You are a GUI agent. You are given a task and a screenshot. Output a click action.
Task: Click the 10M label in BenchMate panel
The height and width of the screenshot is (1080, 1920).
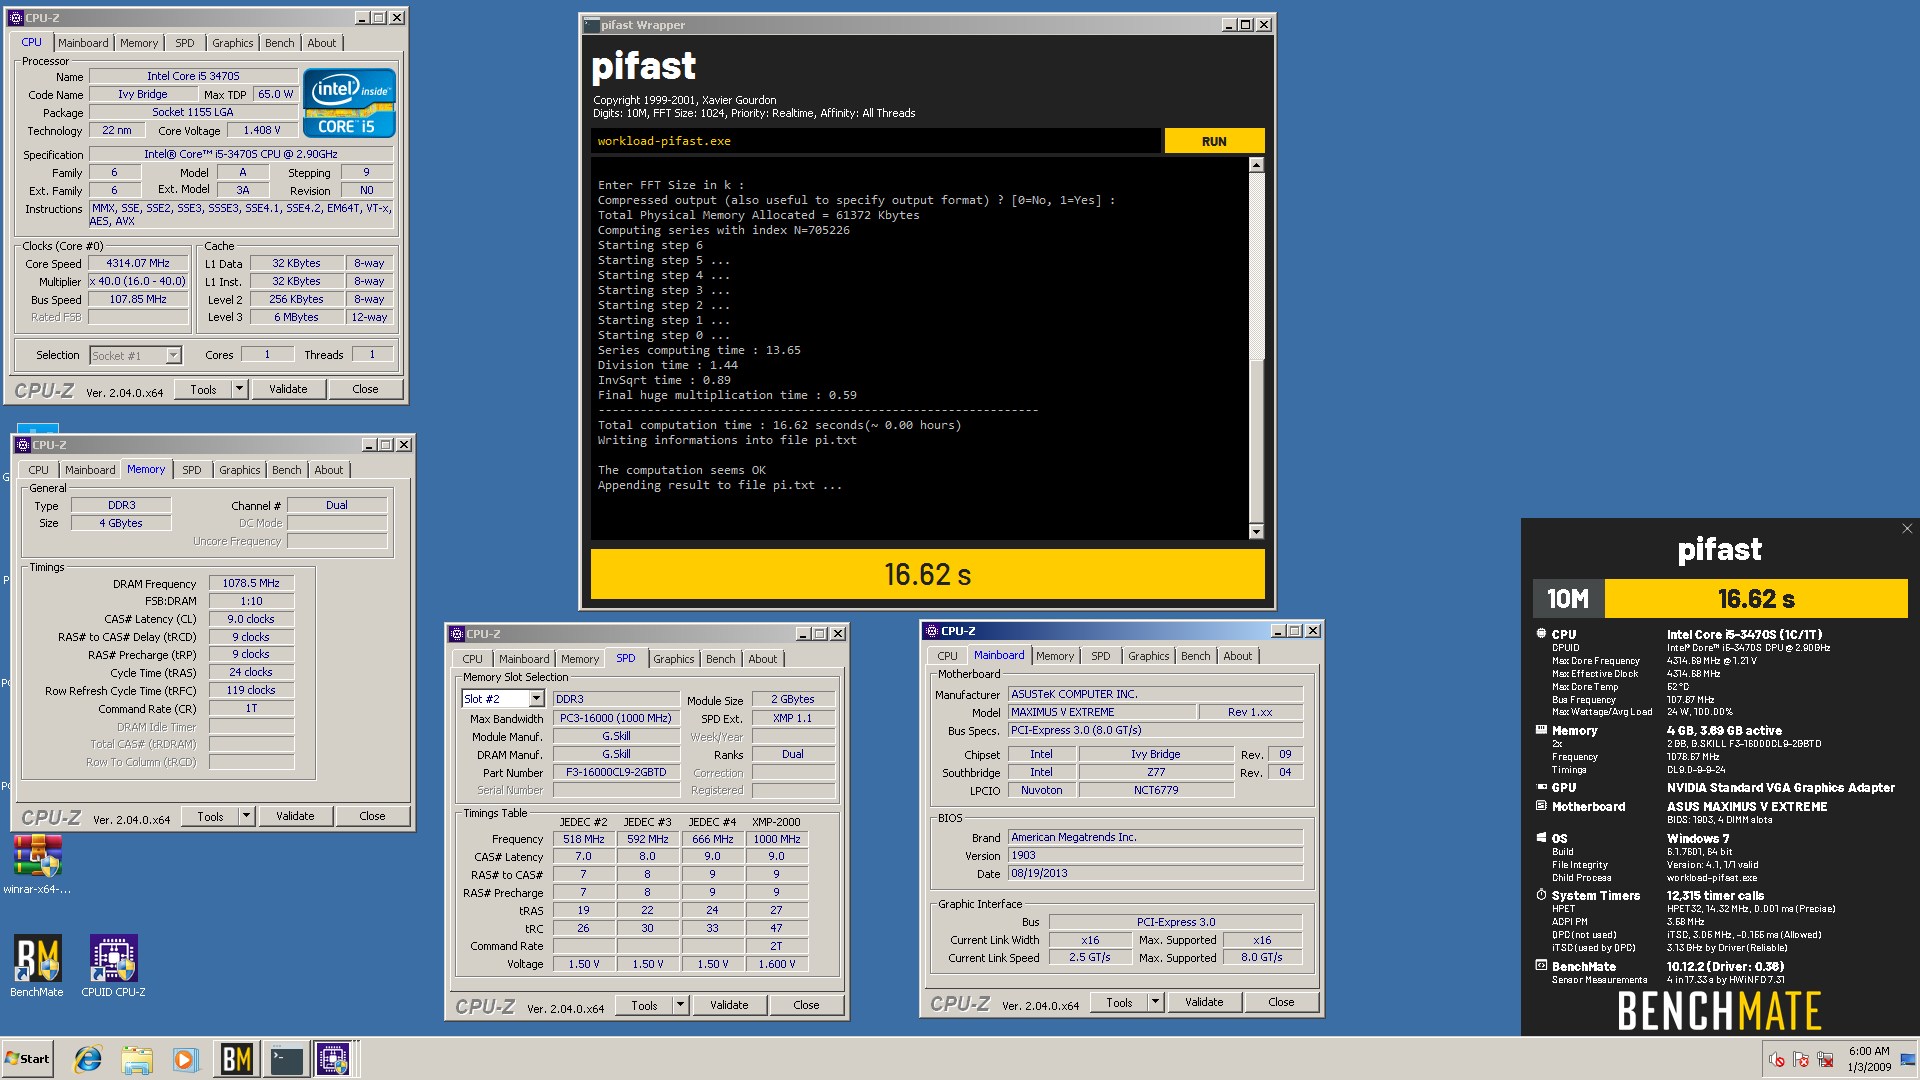click(1568, 599)
